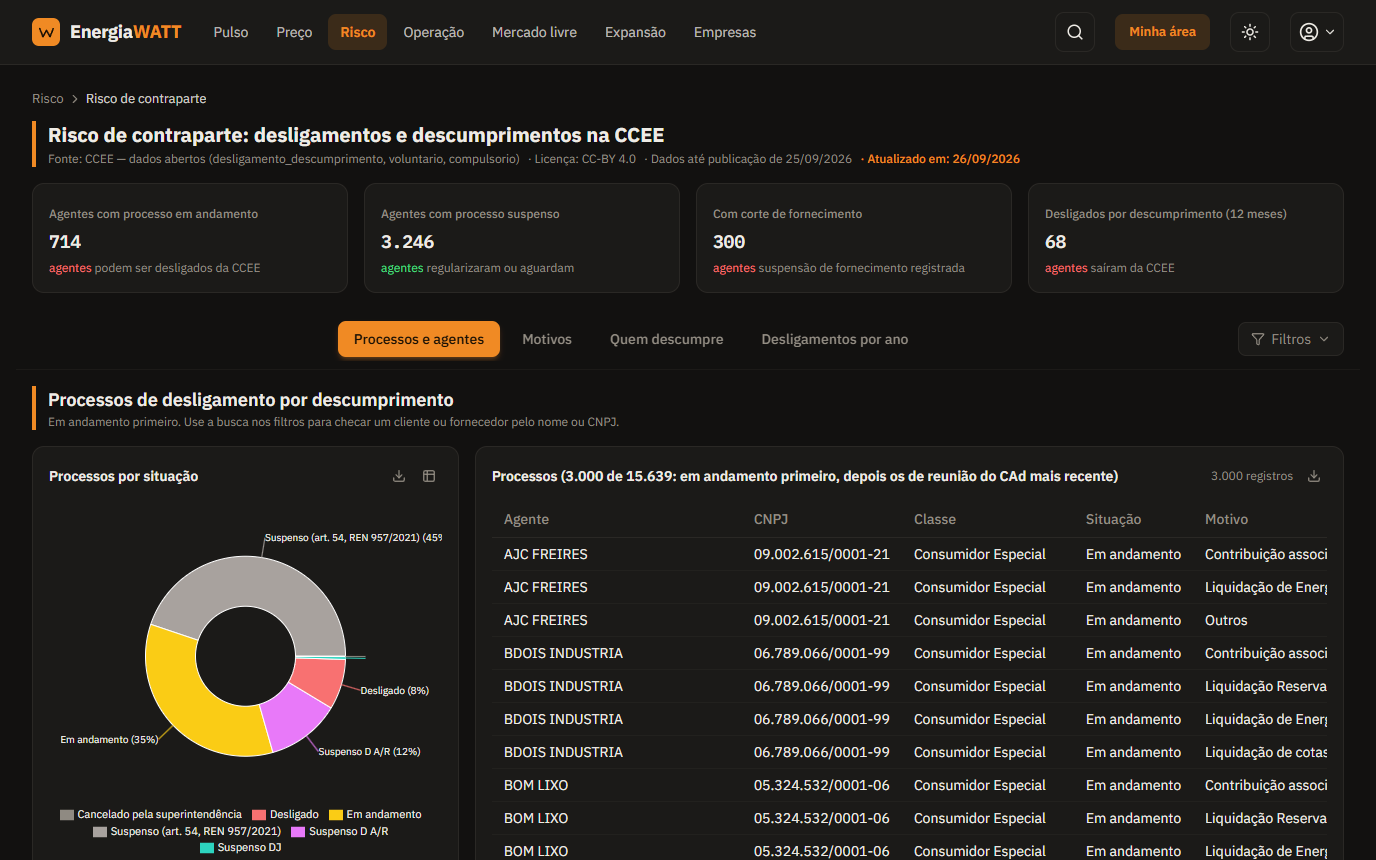Navigate to Mercado livre
This screenshot has width=1376, height=860.
coord(534,32)
